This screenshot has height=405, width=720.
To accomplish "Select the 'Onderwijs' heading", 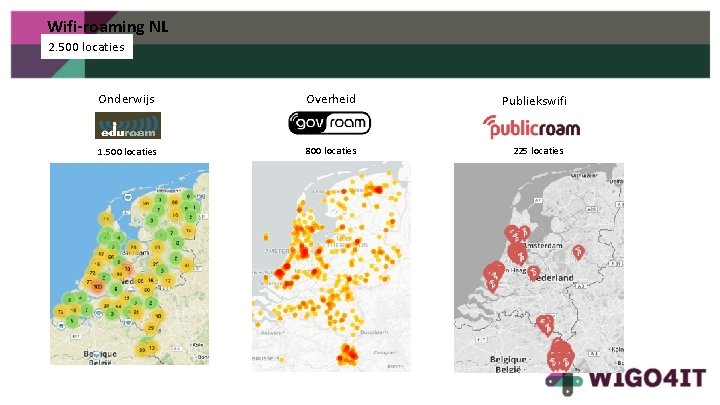I will click(x=126, y=99).
